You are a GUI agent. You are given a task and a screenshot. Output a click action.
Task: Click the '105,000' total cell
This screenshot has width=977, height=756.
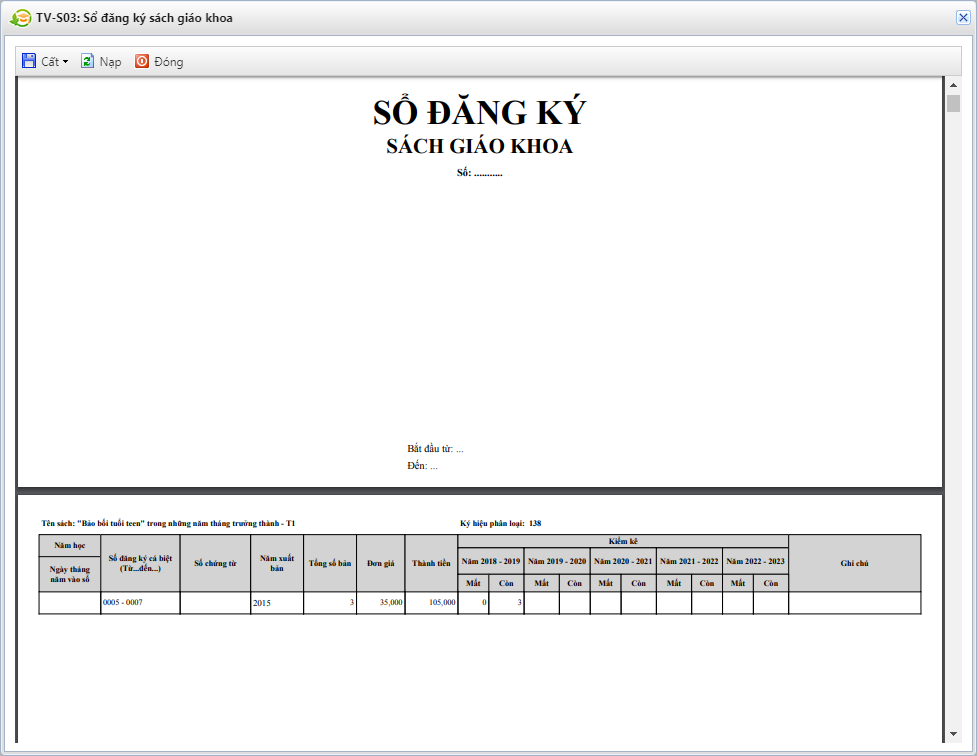431,603
